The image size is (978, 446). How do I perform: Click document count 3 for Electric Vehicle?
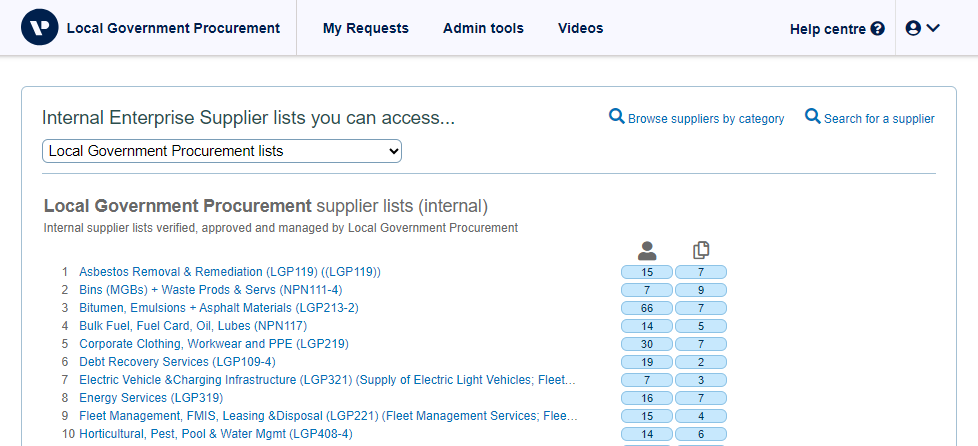701,380
